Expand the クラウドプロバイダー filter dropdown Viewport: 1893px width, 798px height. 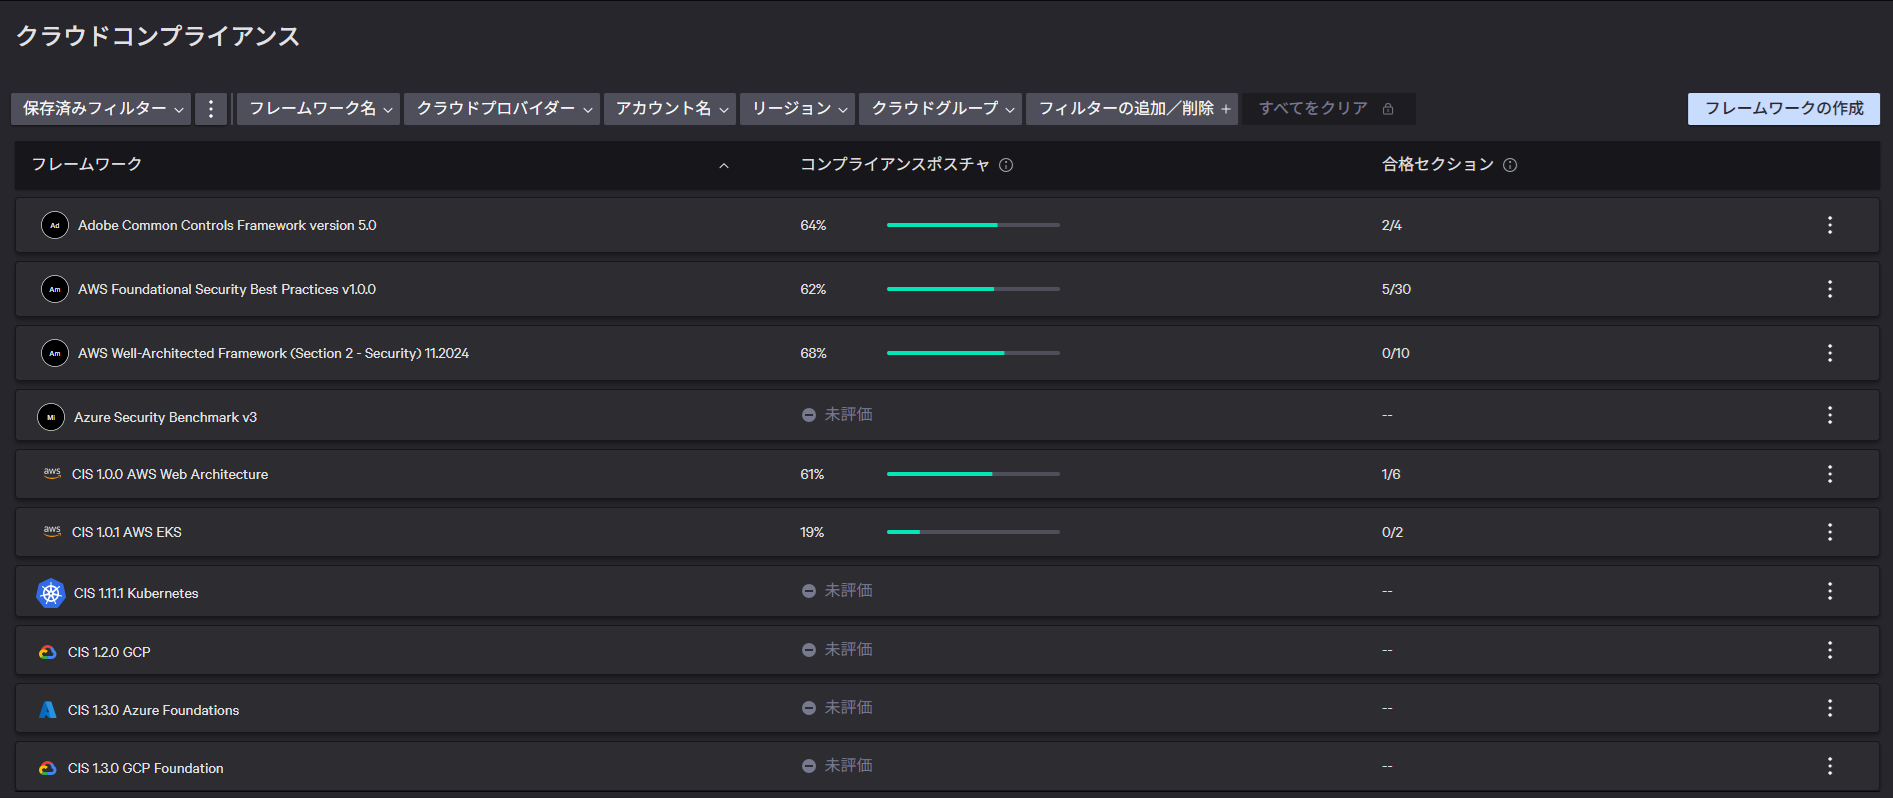pyautogui.click(x=502, y=109)
